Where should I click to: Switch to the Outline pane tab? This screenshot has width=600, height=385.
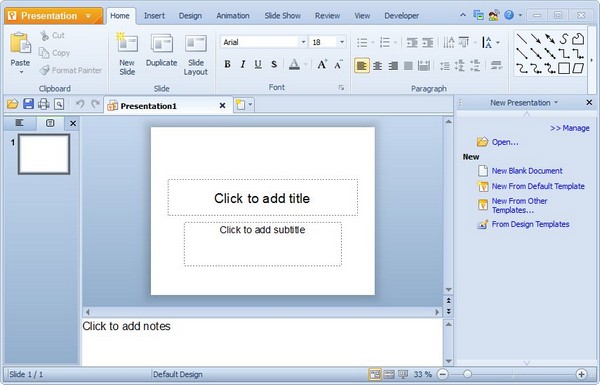[20, 123]
